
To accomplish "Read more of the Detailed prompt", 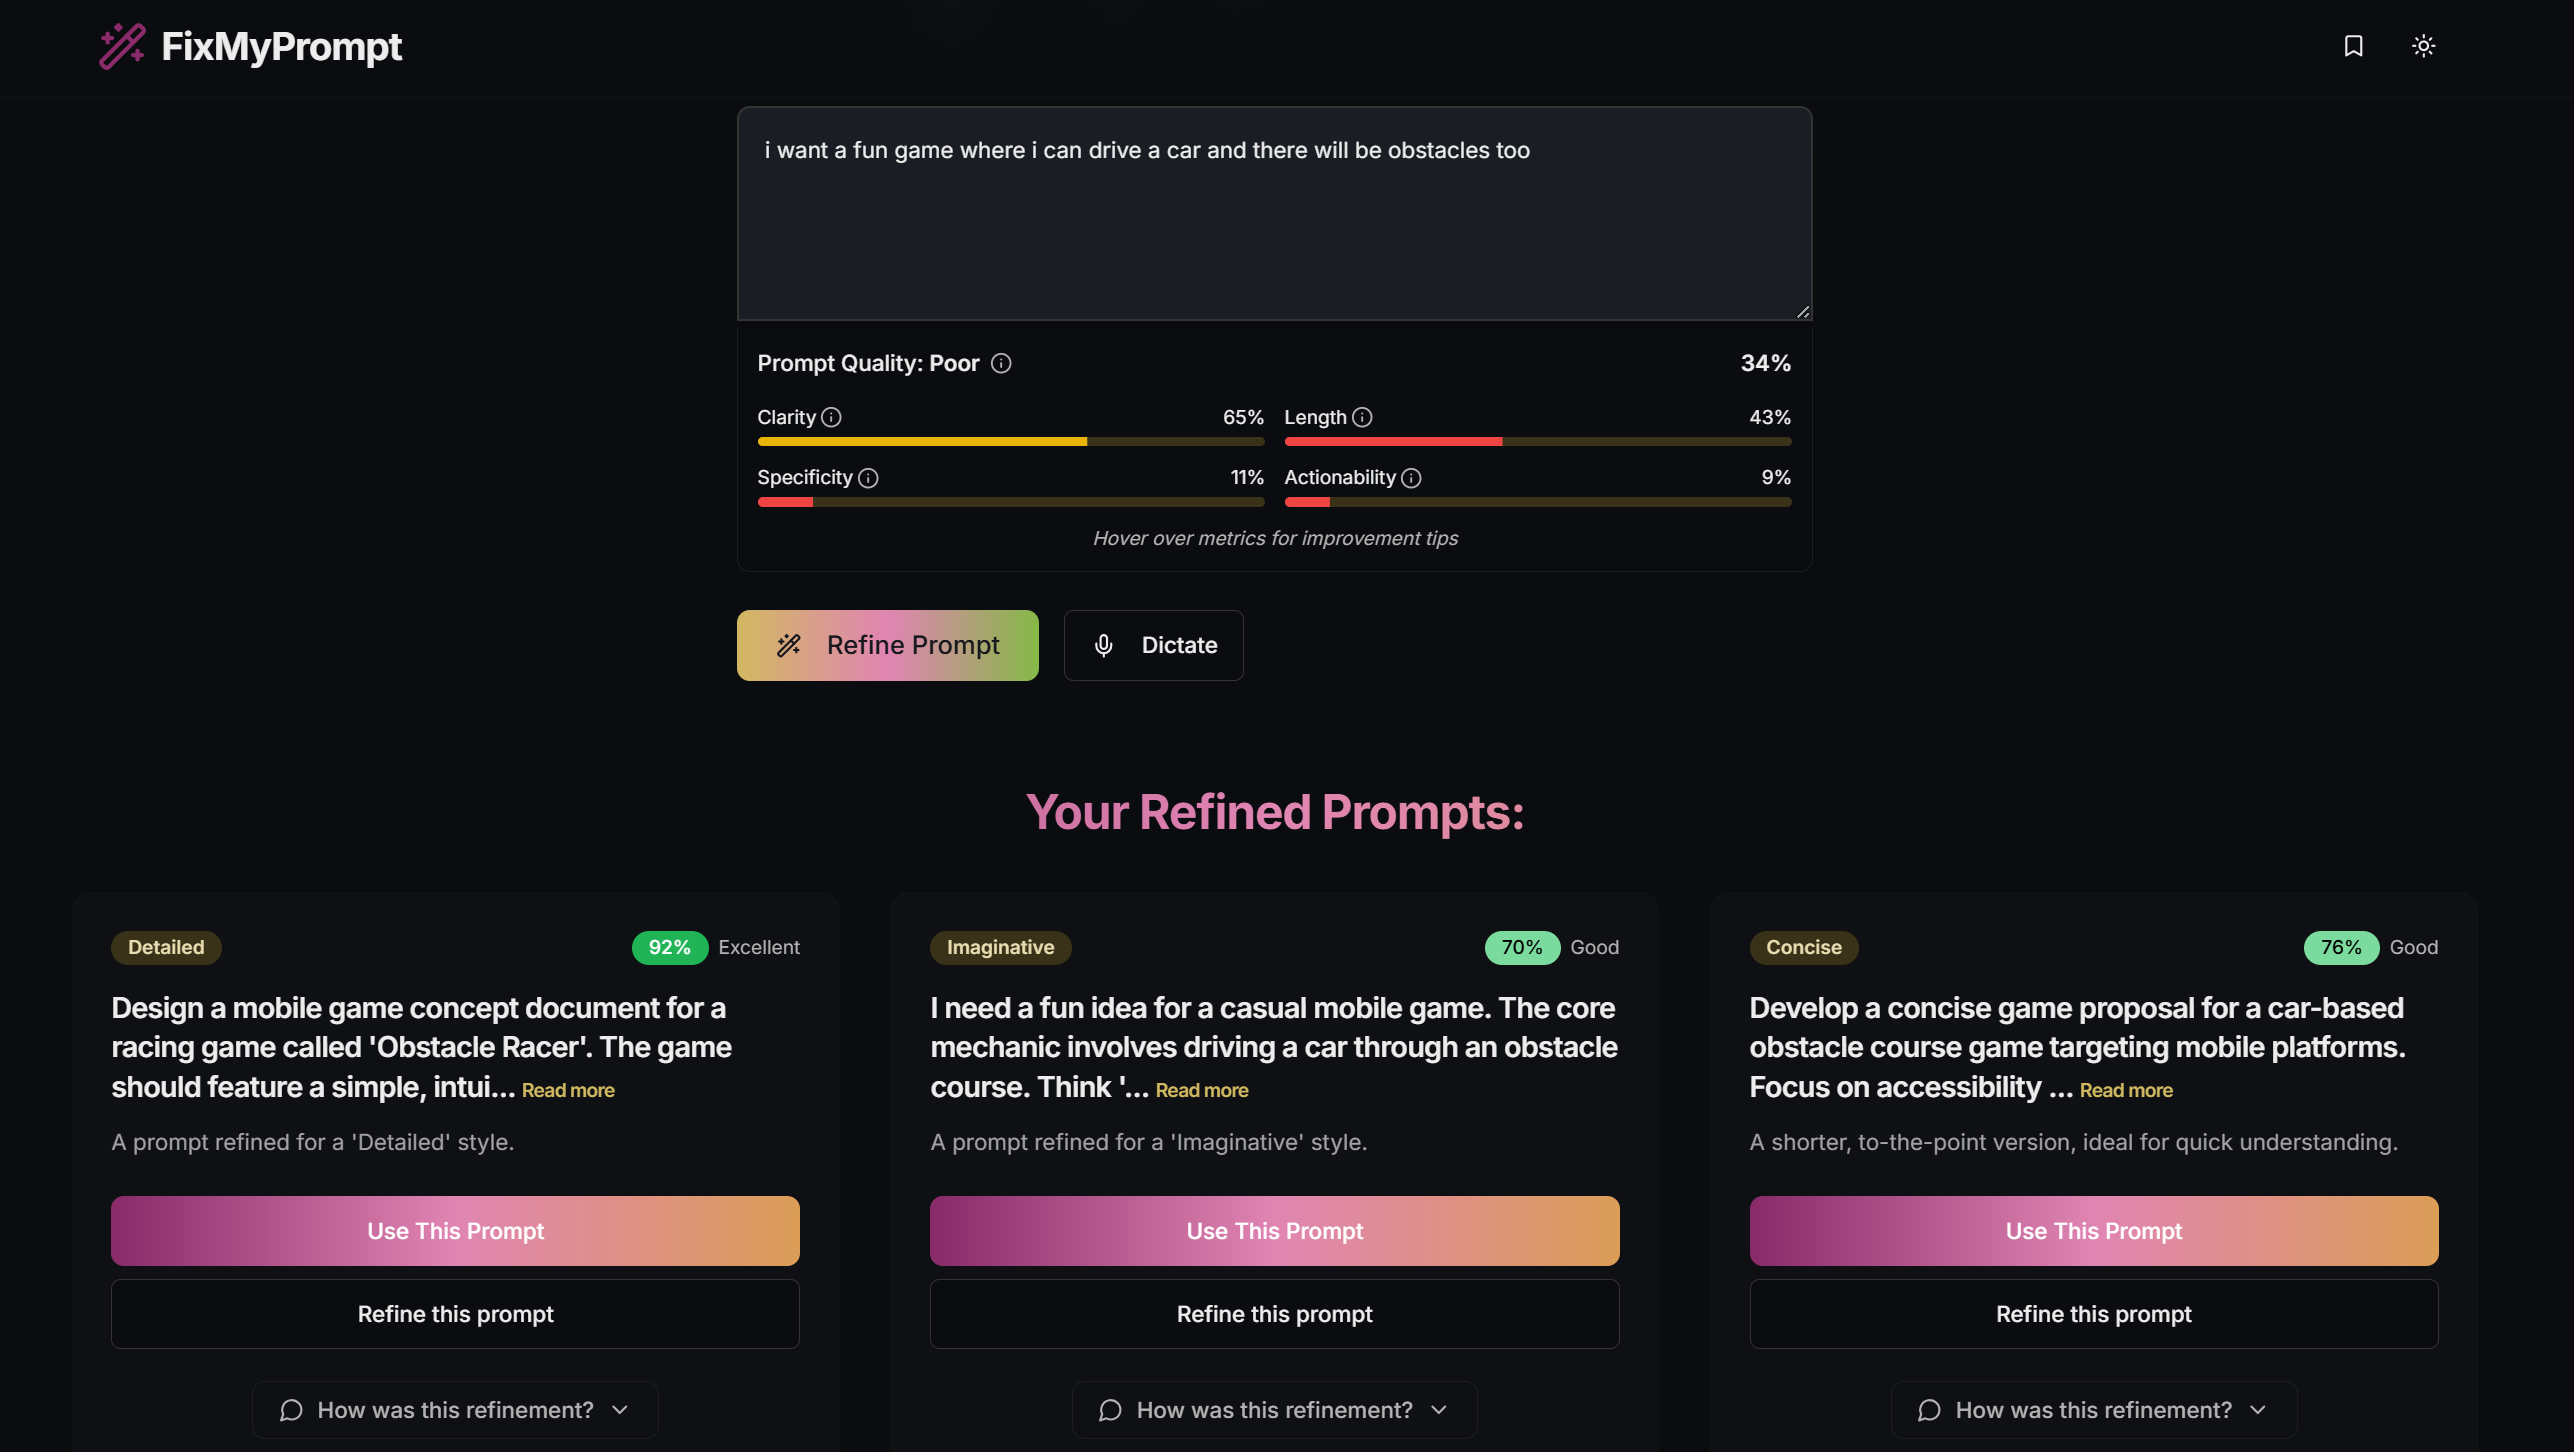I will (568, 1090).
